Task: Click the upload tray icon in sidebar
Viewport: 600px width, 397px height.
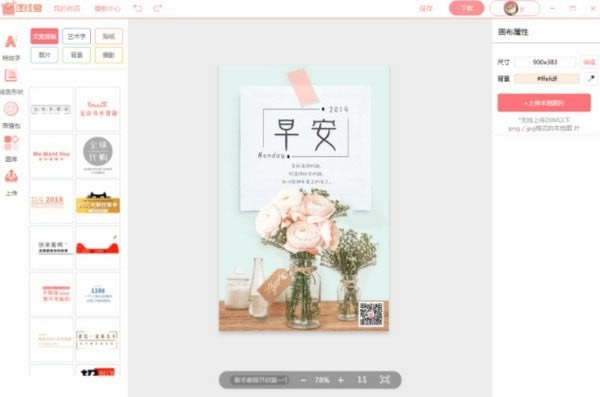Action: click(11, 176)
